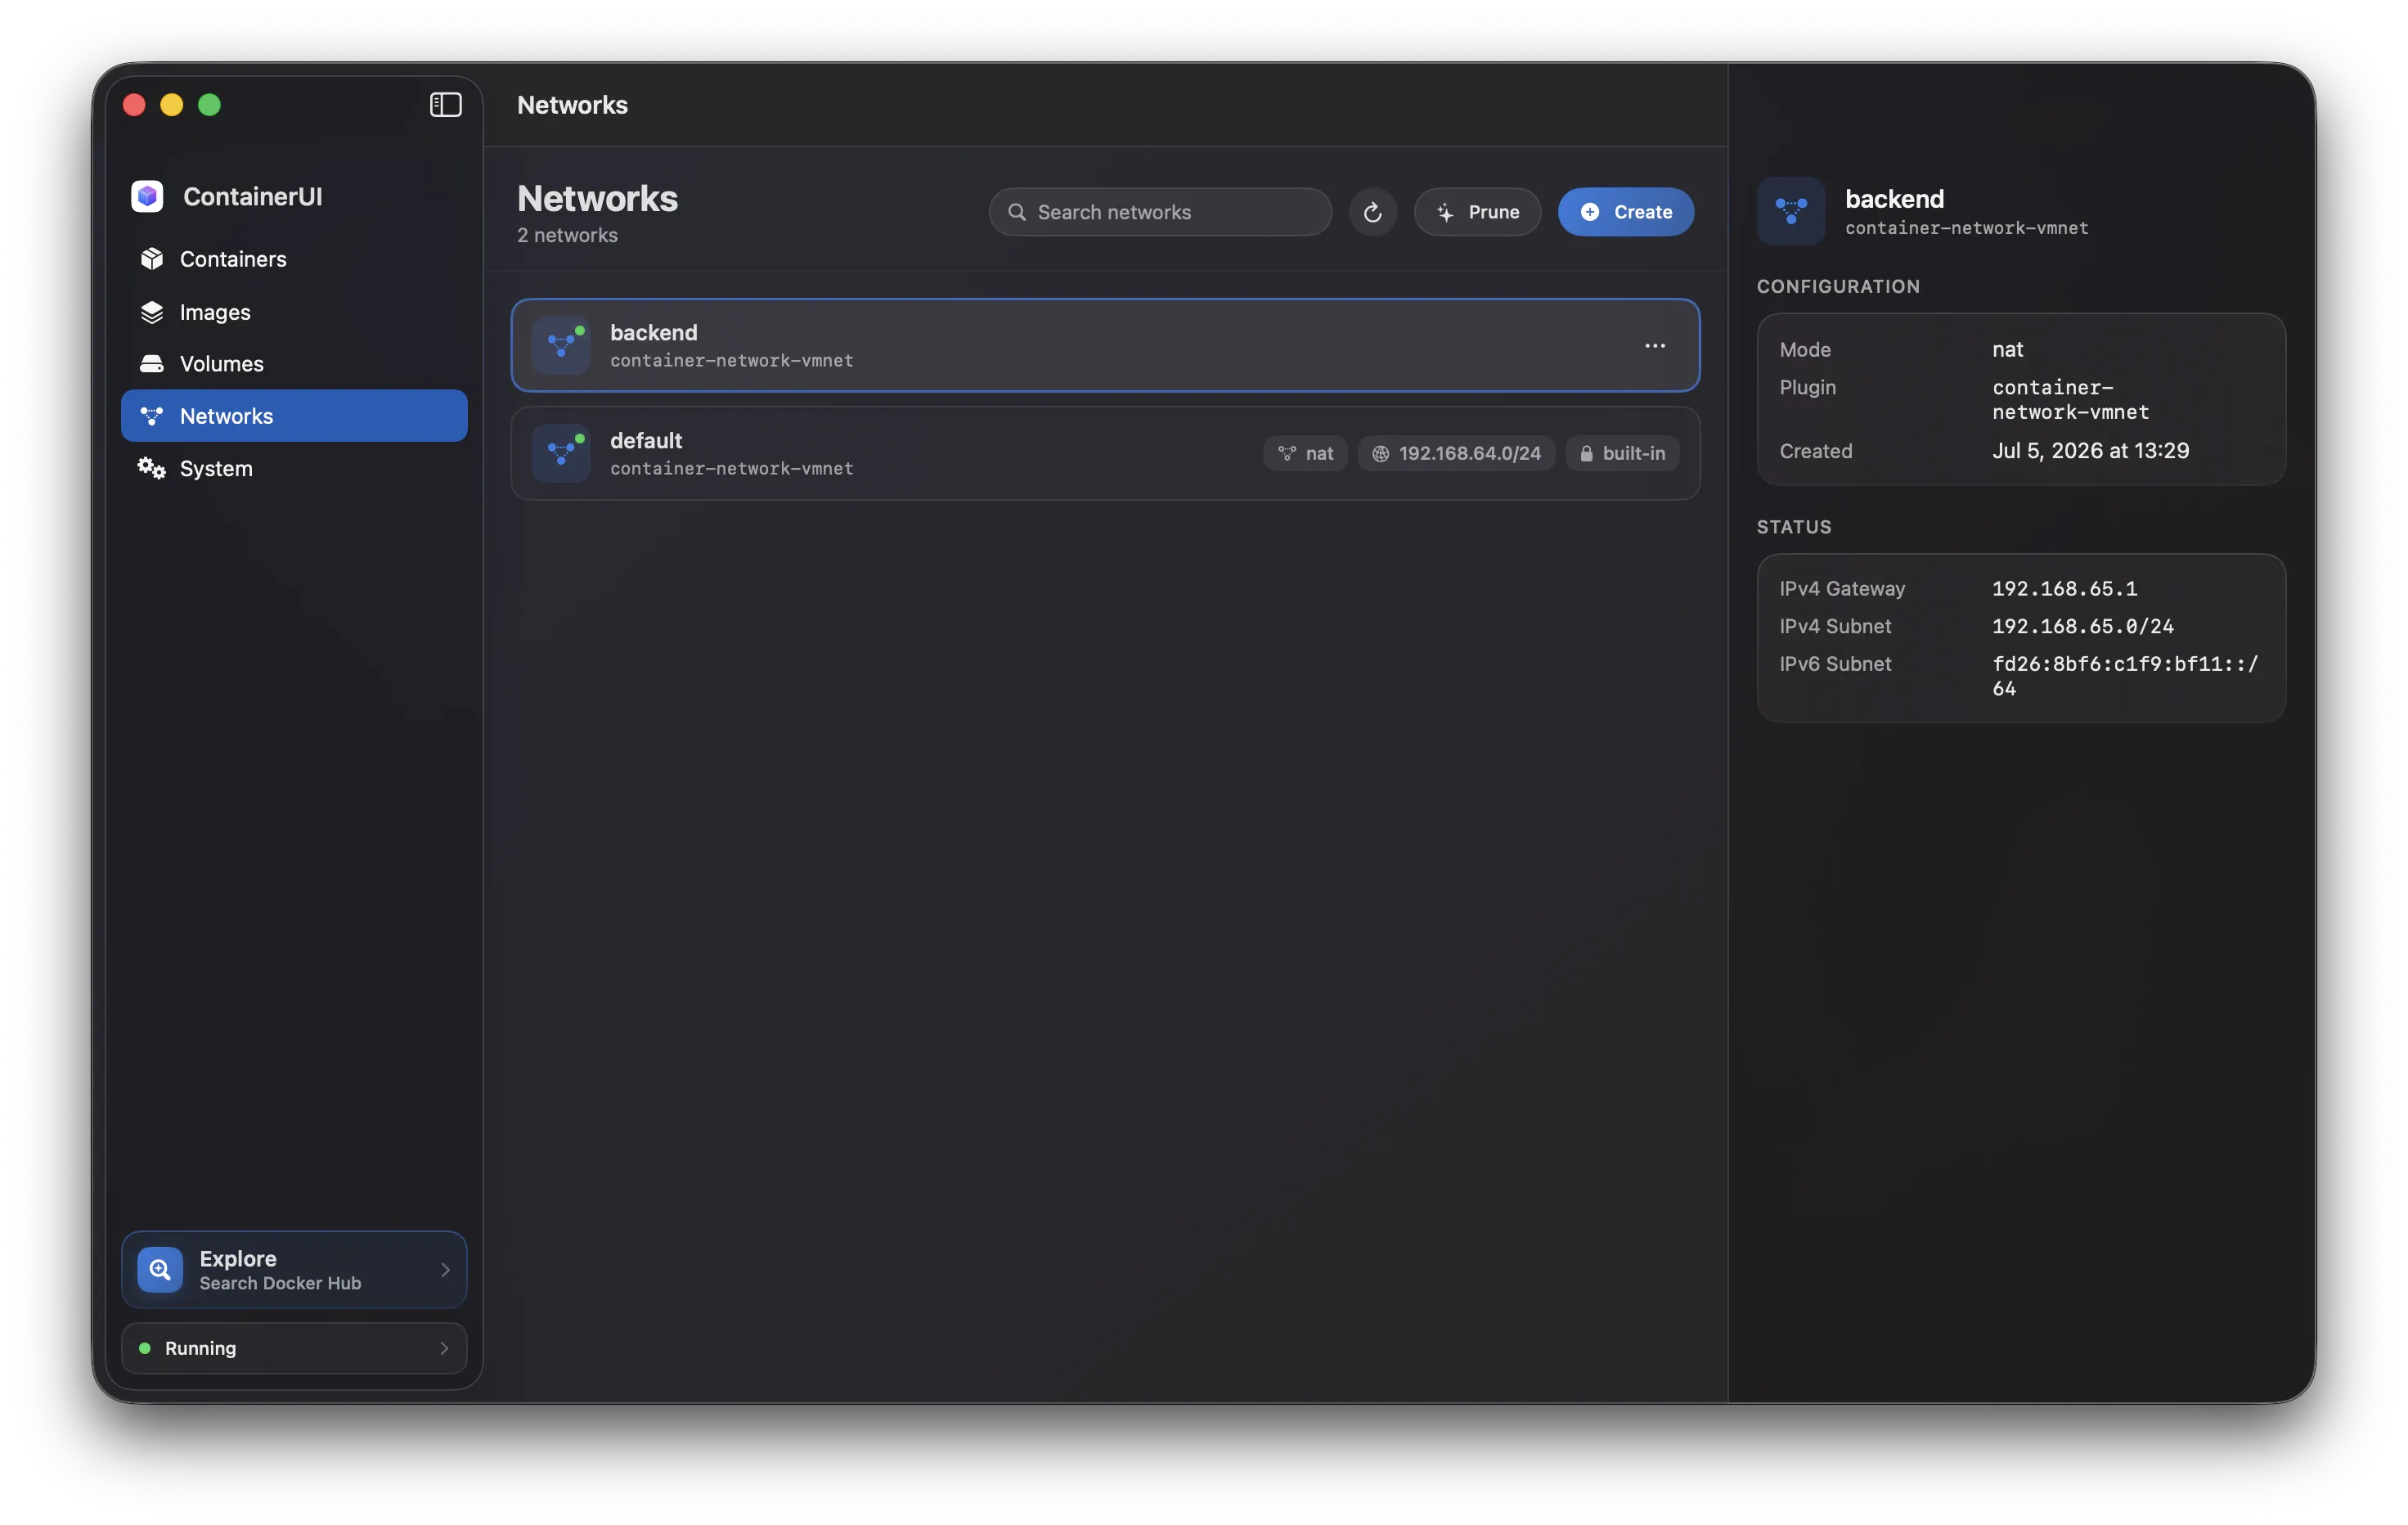Open Explore Search Docker Hub
This screenshot has width=2408, height=1525.
pyautogui.click(x=294, y=1270)
